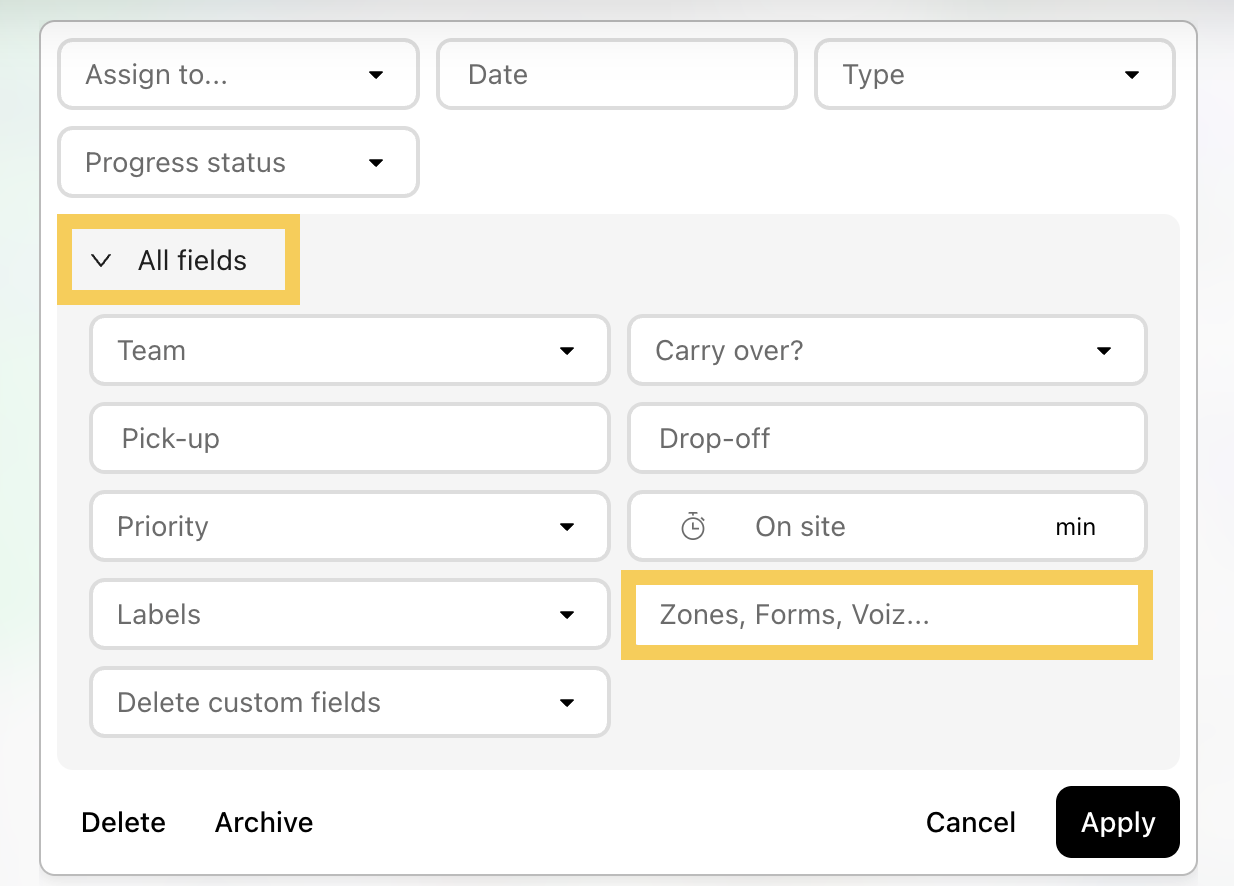The image size is (1234, 886).
Task: Open the Progress status dropdown
Action: (x=238, y=162)
